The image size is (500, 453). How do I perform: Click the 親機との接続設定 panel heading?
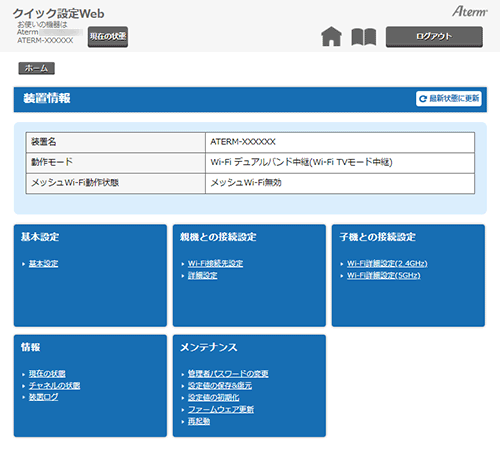(x=218, y=237)
